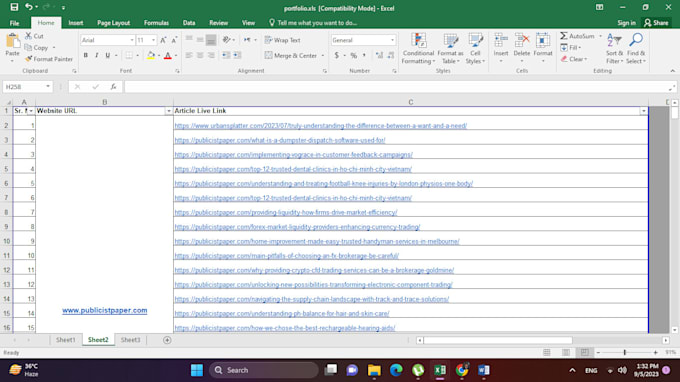This screenshot has width=680, height=382.
Task: Open the Orientation text-rotation tool
Action: pyautogui.click(x=226, y=40)
